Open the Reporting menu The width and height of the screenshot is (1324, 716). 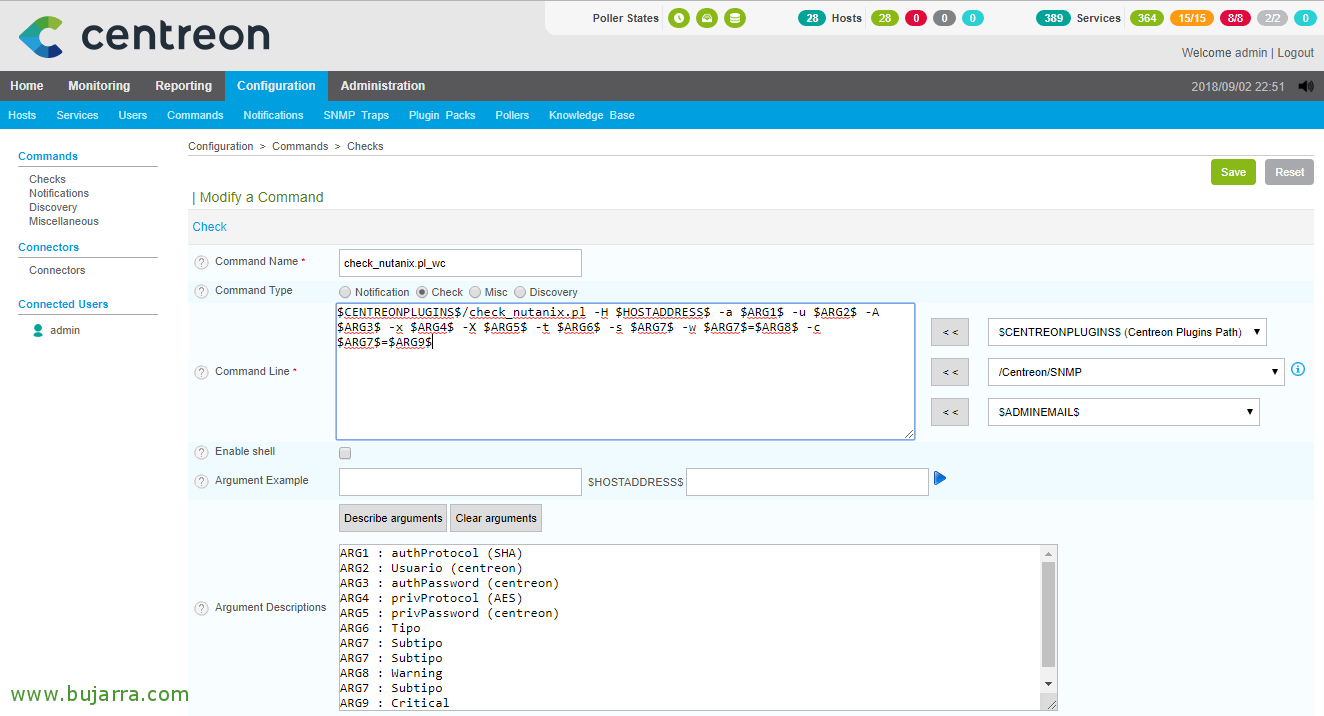[184, 86]
